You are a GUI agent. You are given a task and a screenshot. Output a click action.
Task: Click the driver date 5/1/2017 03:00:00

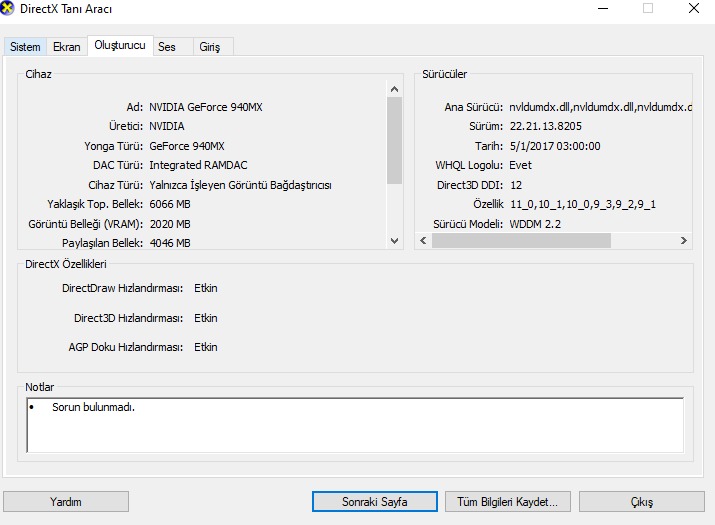(x=555, y=146)
